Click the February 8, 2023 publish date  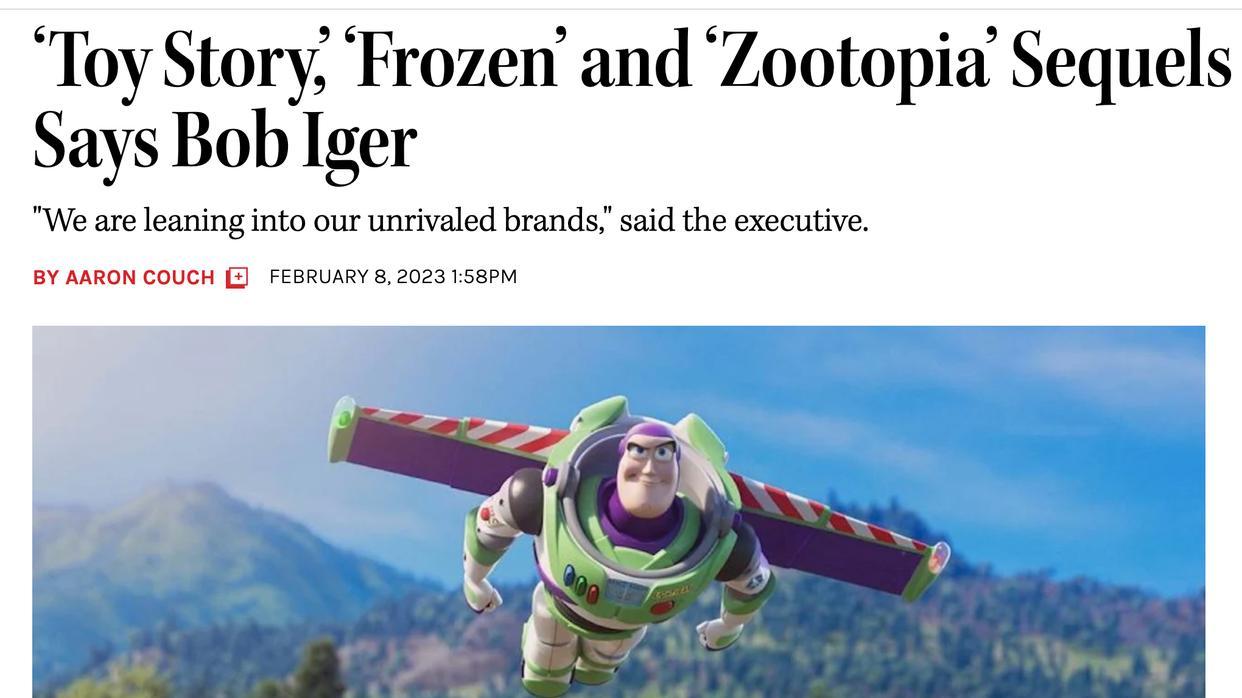point(357,276)
